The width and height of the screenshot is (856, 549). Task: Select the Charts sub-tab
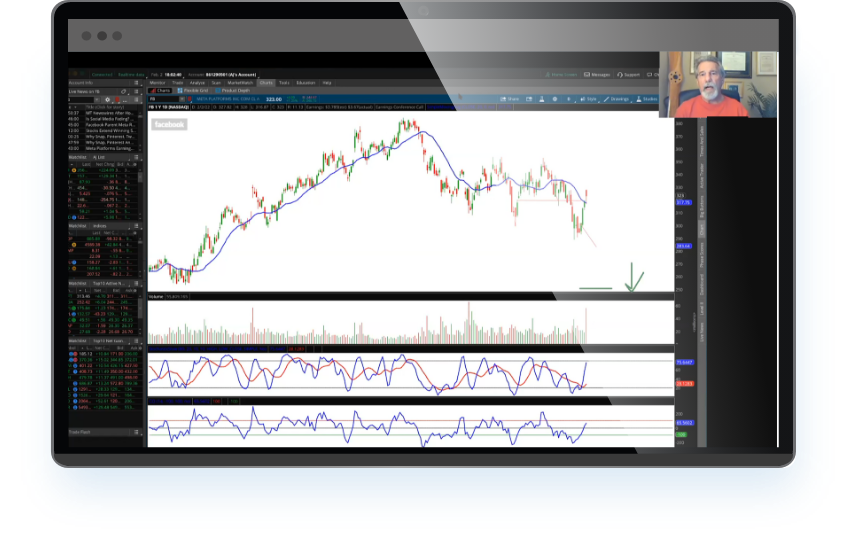pyautogui.click(x=160, y=91)
